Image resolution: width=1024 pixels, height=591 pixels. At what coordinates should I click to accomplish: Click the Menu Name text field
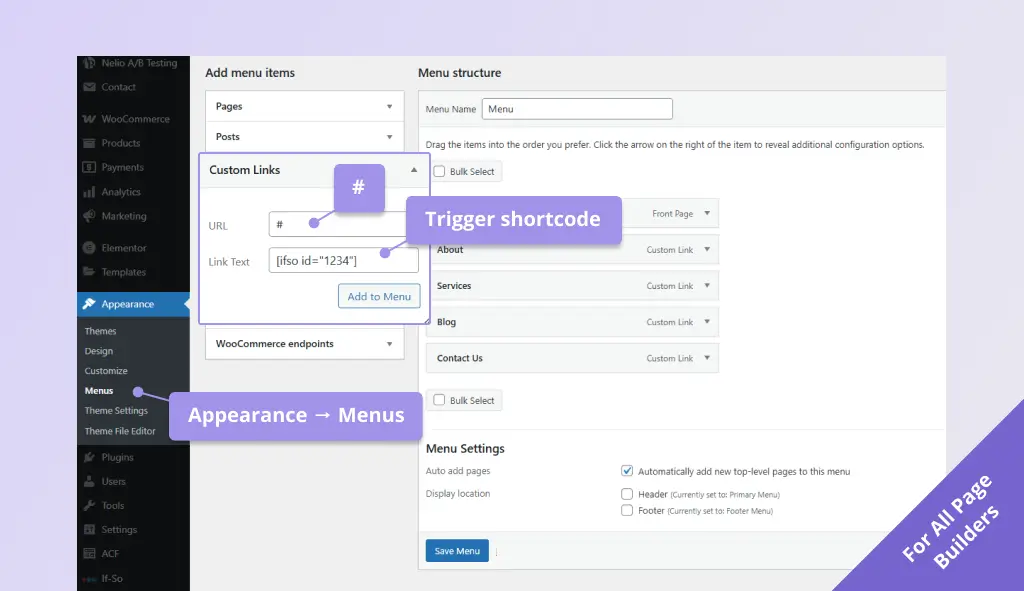577,109
